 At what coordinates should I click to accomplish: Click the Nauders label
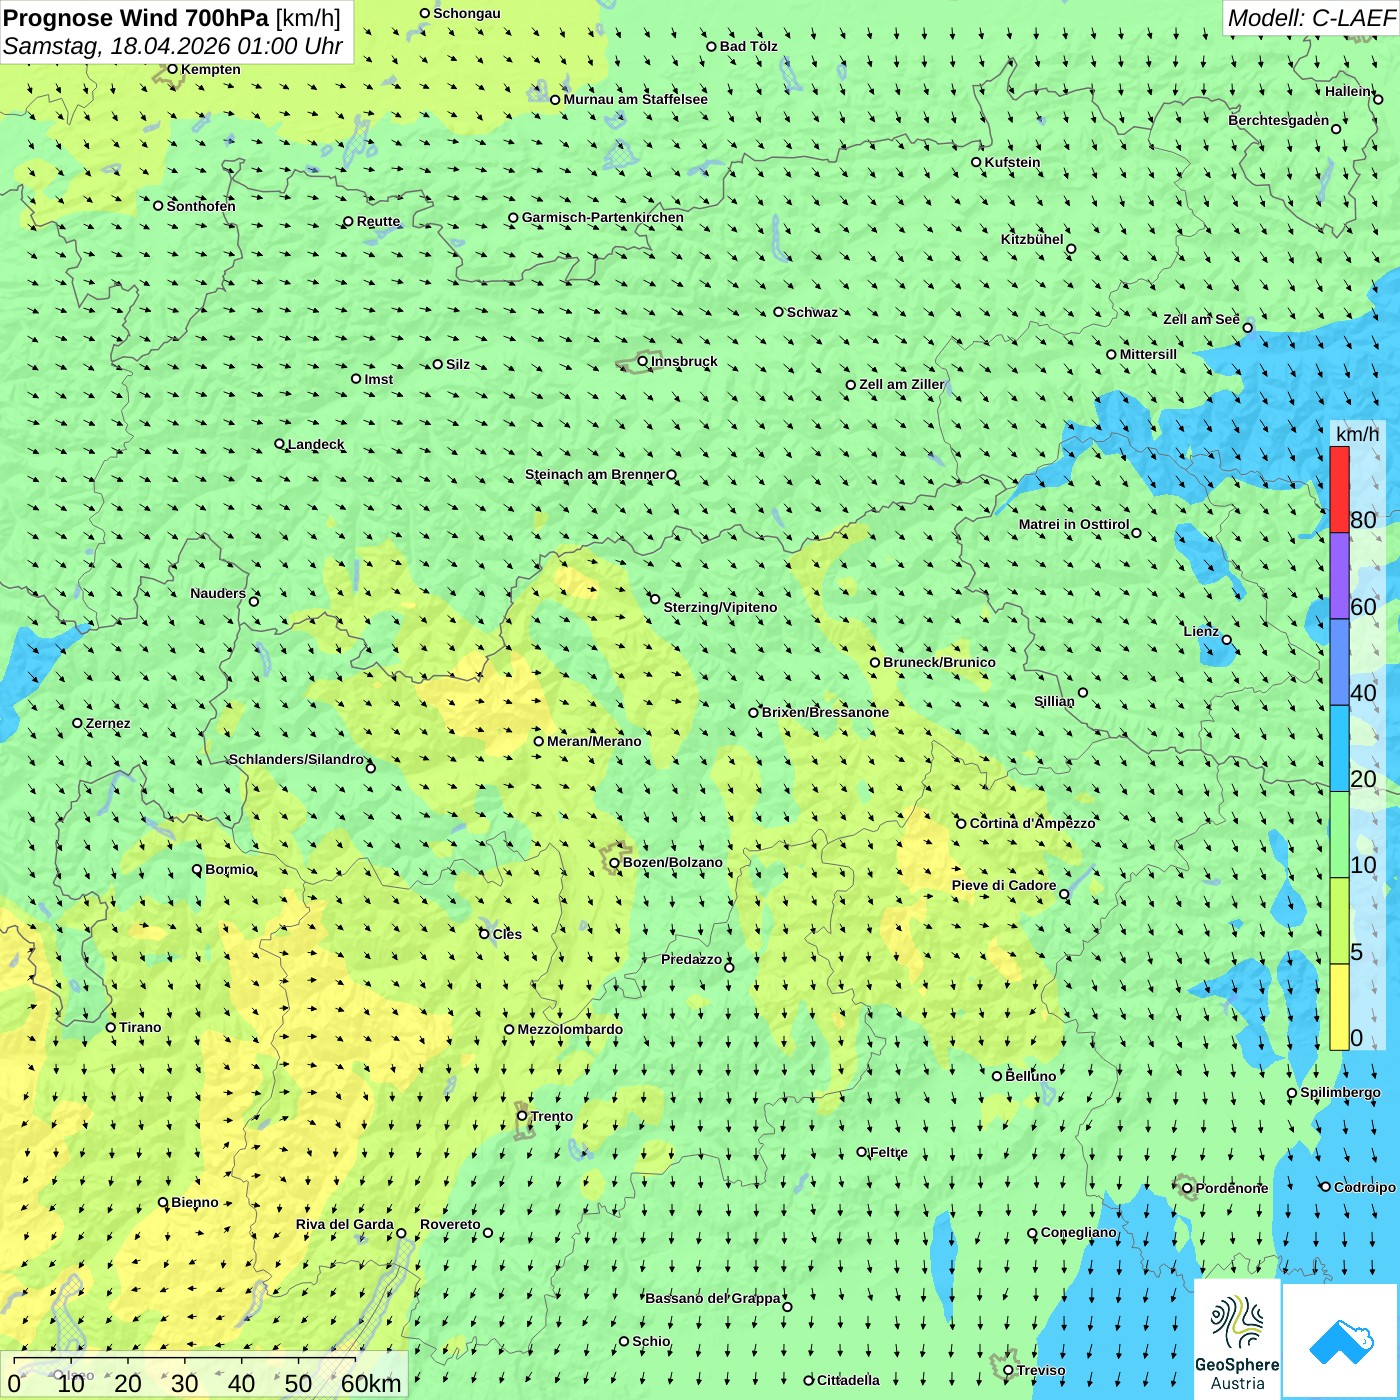[x=218, y=593]
